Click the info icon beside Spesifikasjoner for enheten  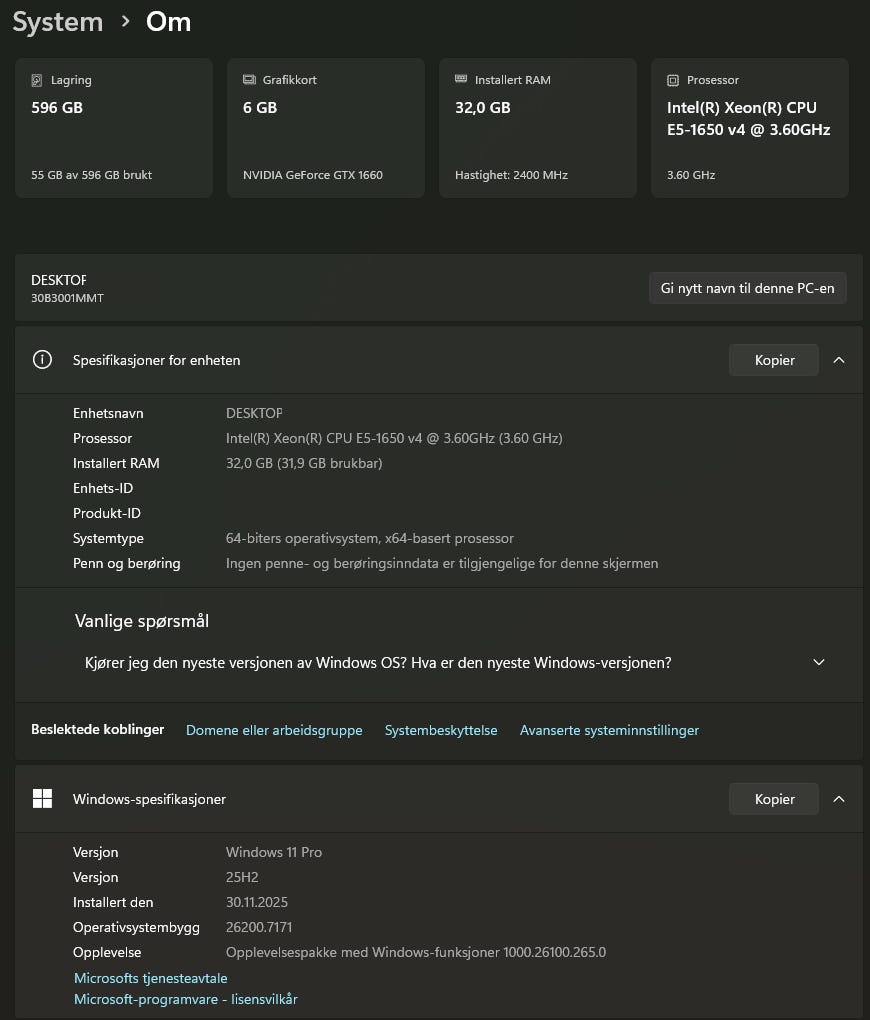tap(42, 360)
